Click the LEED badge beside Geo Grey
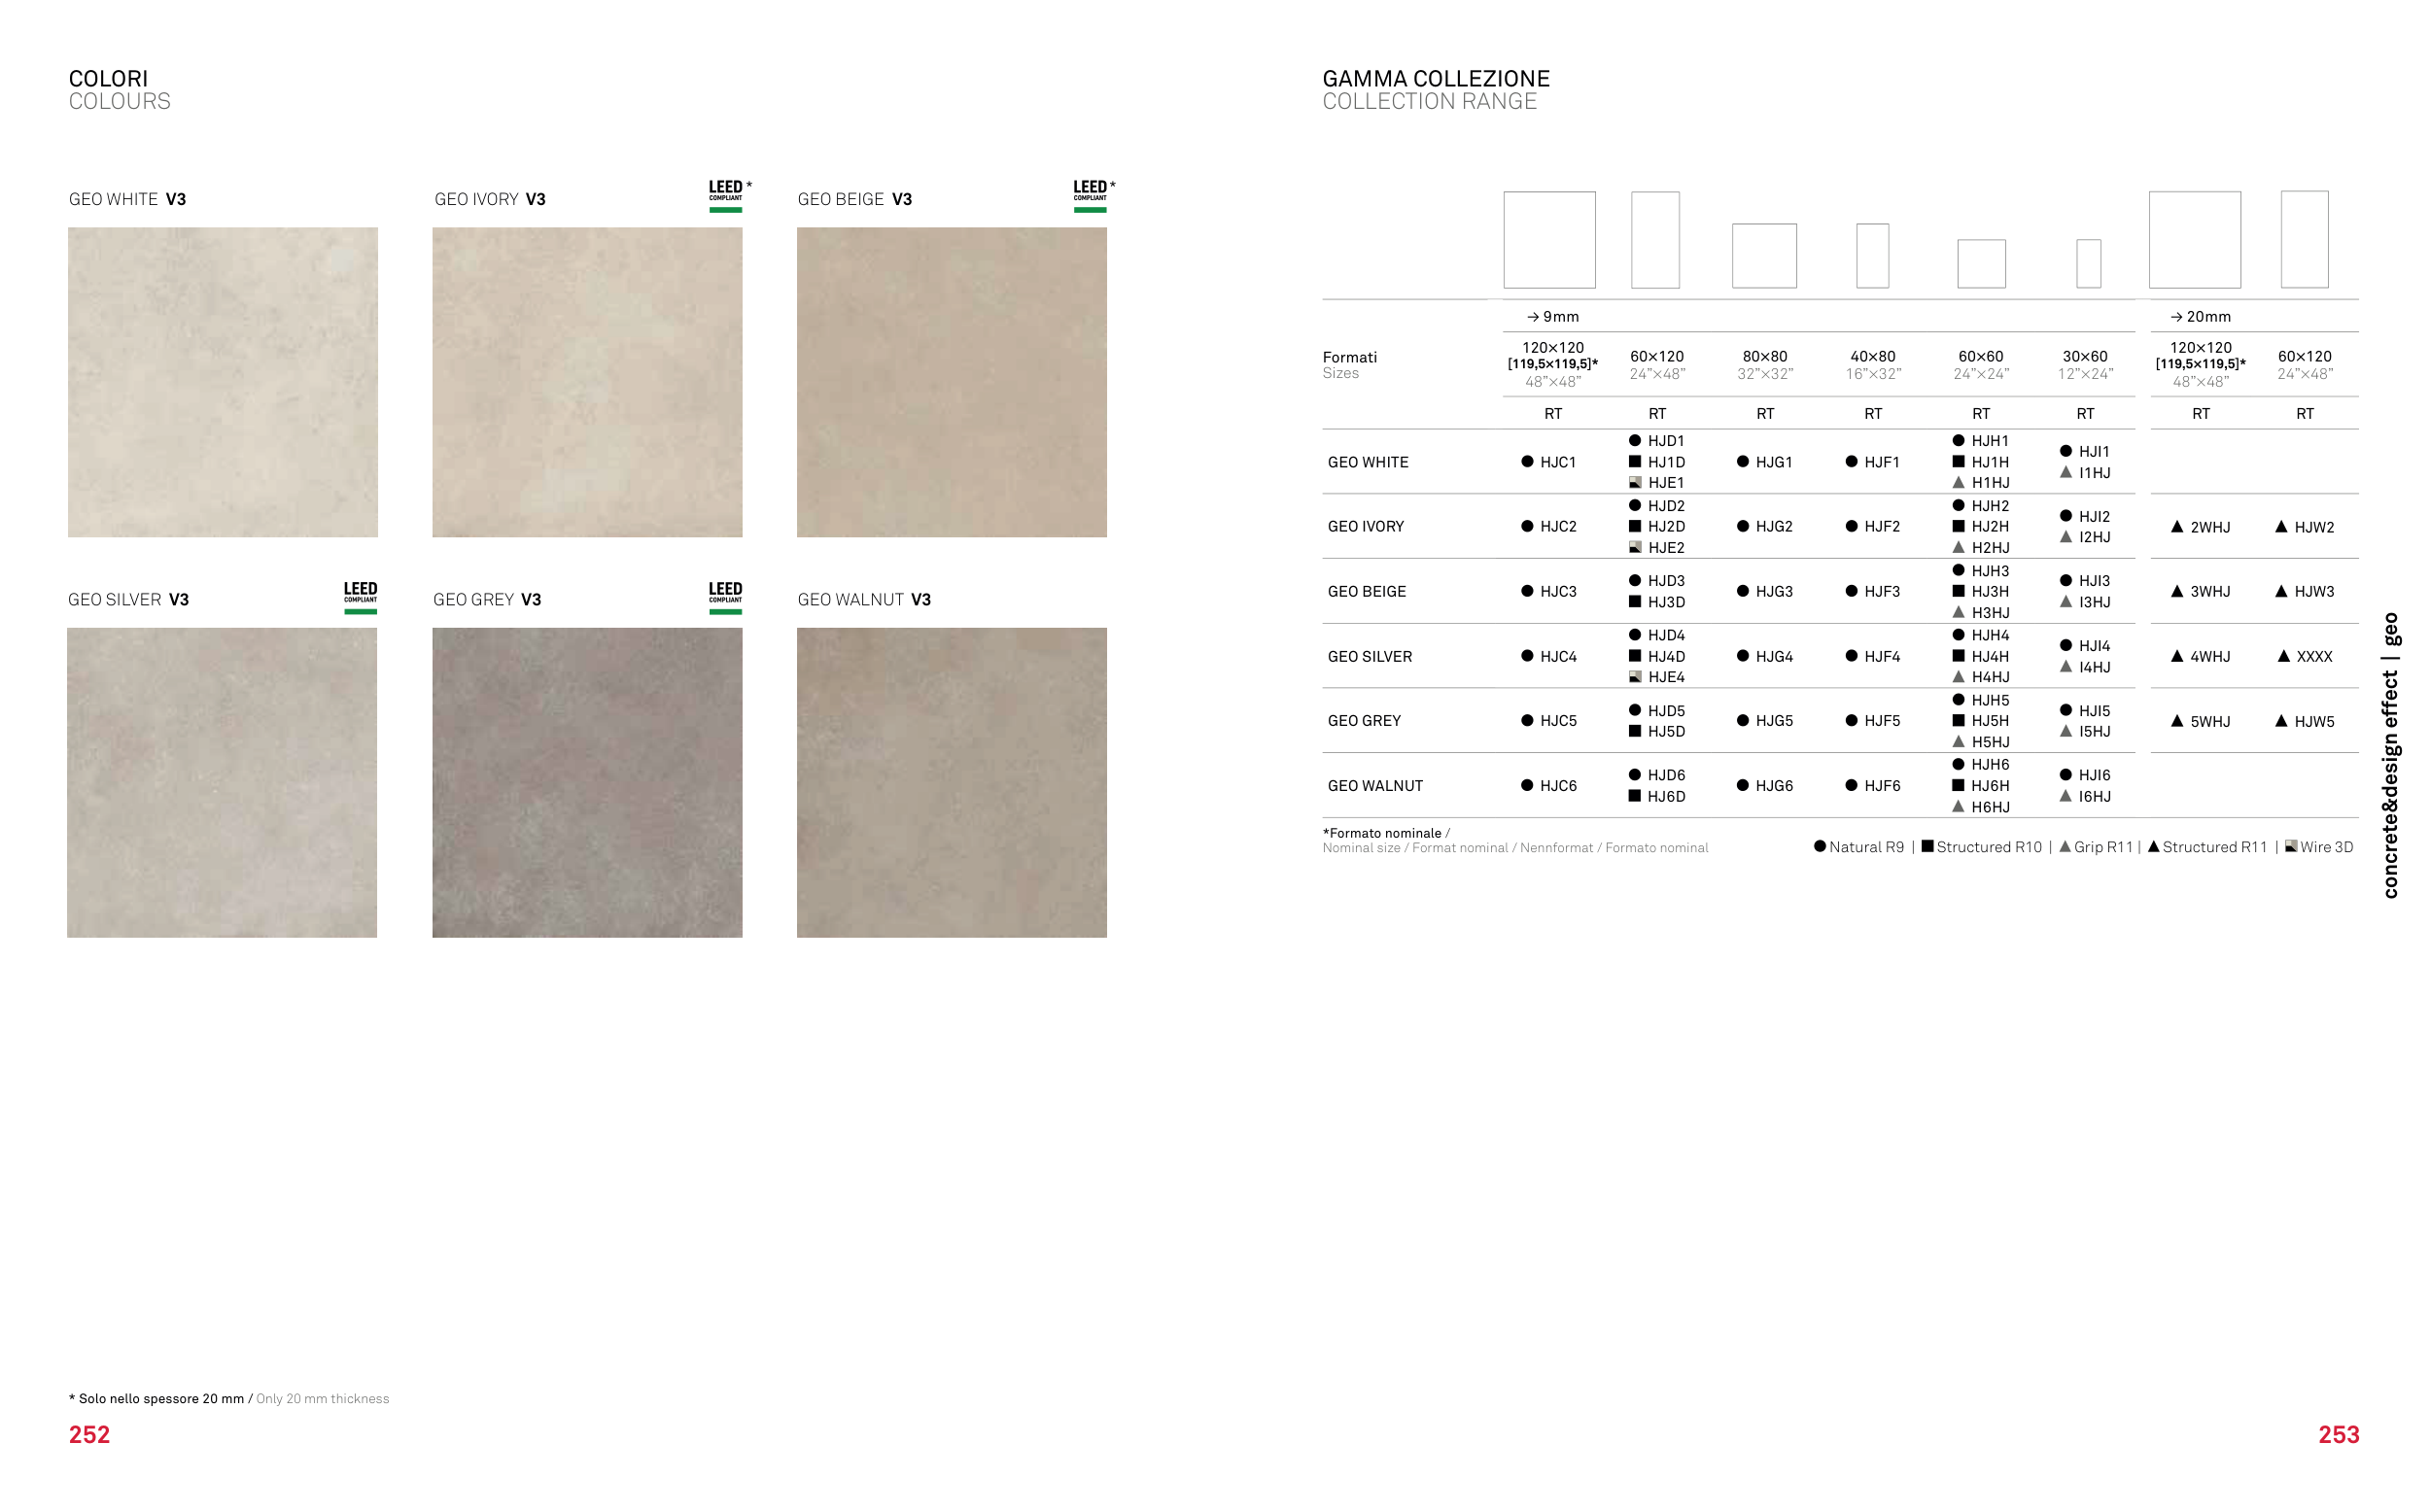 [x=725, y=597]
